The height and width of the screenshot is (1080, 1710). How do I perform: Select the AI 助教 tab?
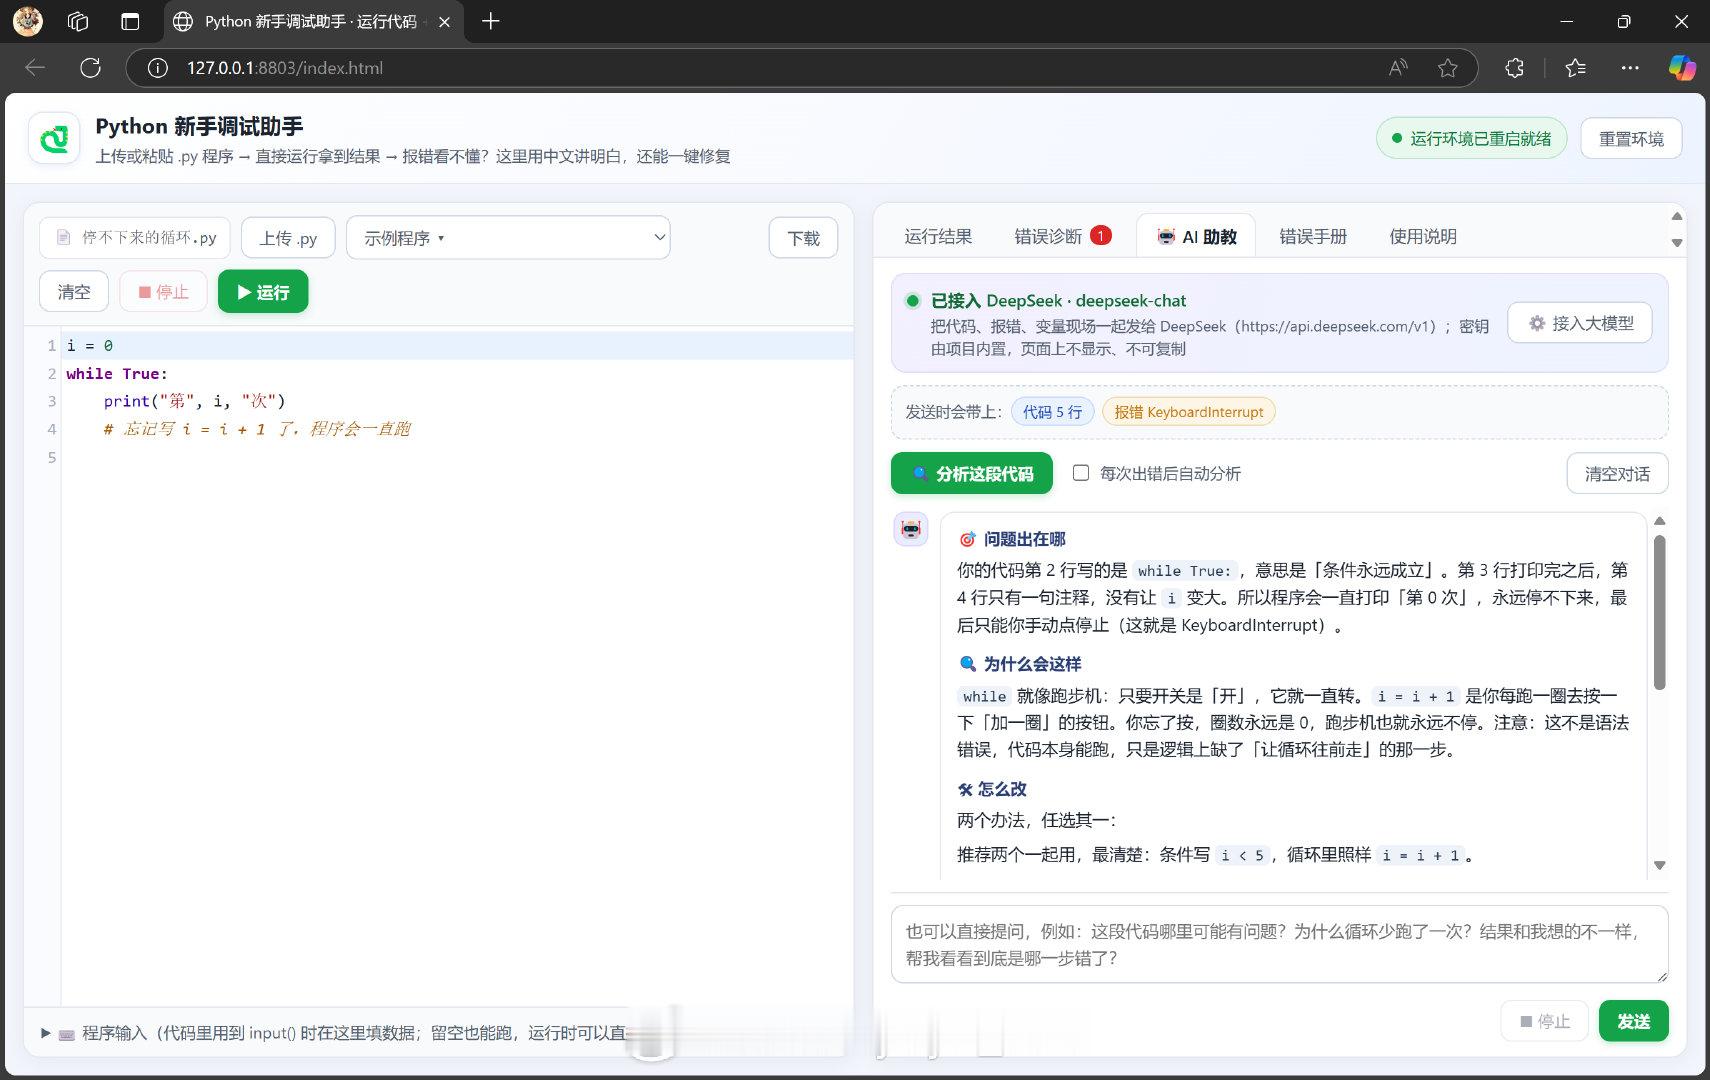click(1196, 237)
